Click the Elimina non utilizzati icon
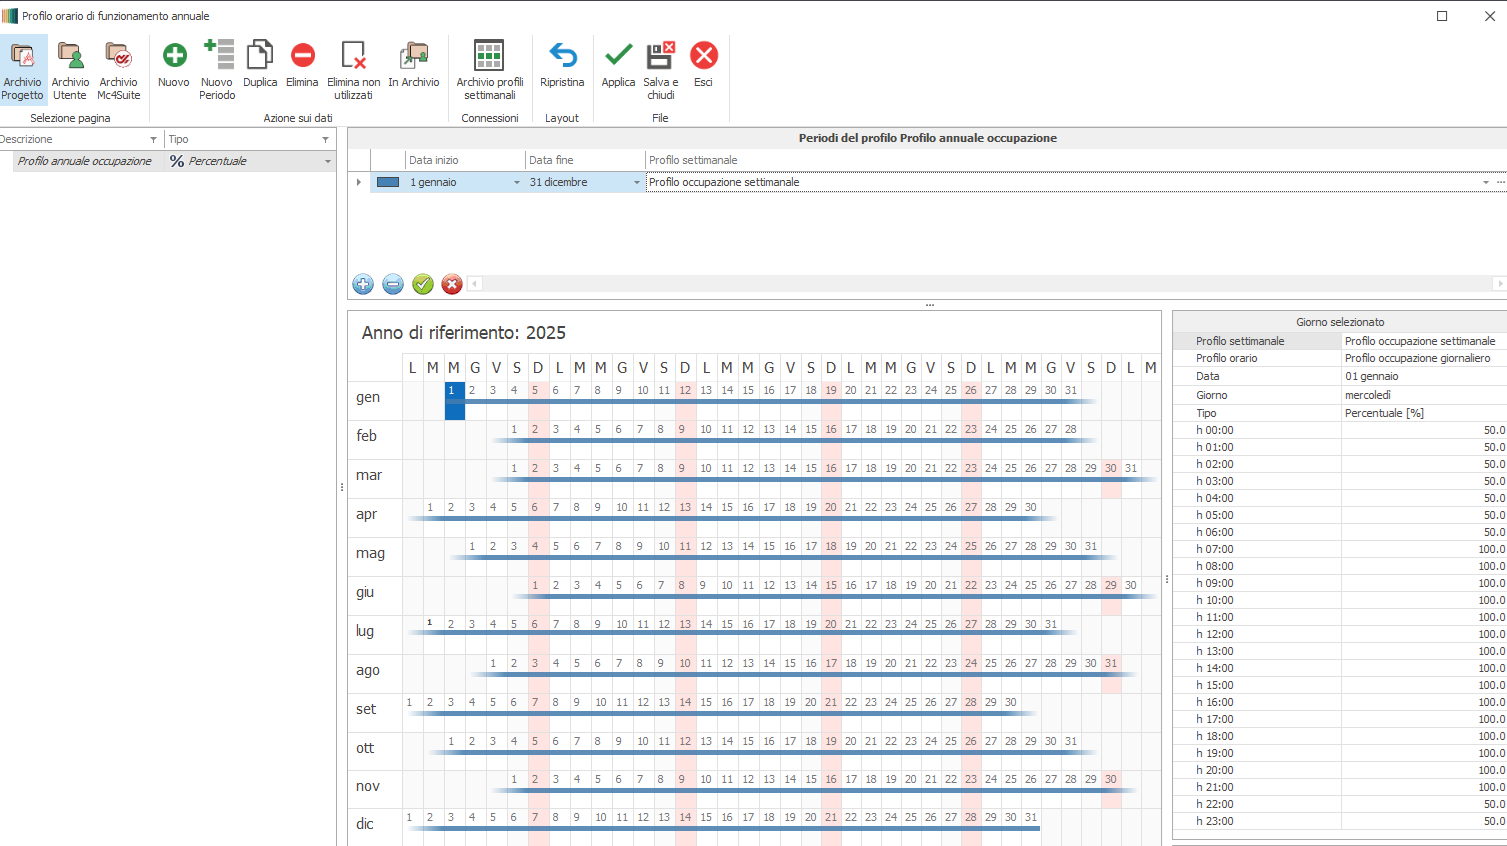The image size is (1507, 846). 353,57
